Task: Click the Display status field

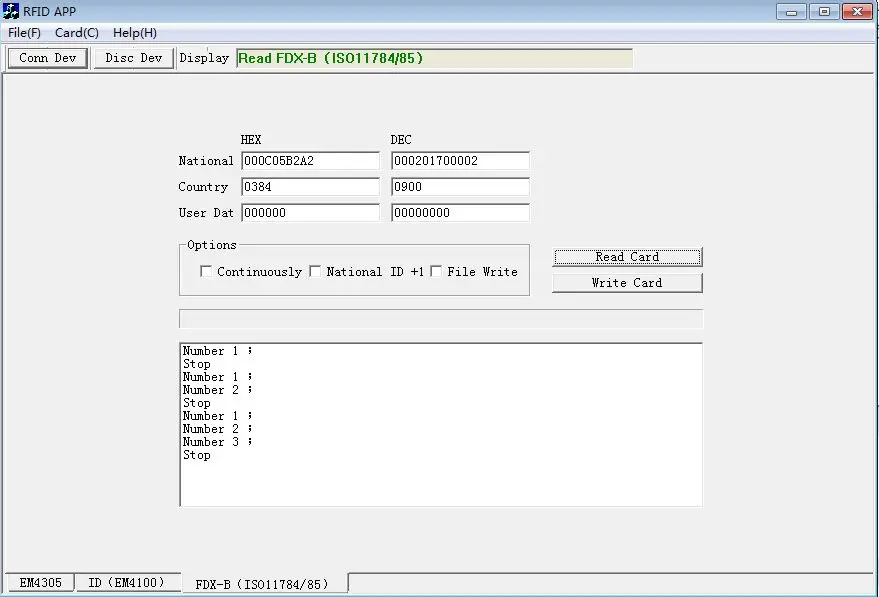Action: [435, 58]
